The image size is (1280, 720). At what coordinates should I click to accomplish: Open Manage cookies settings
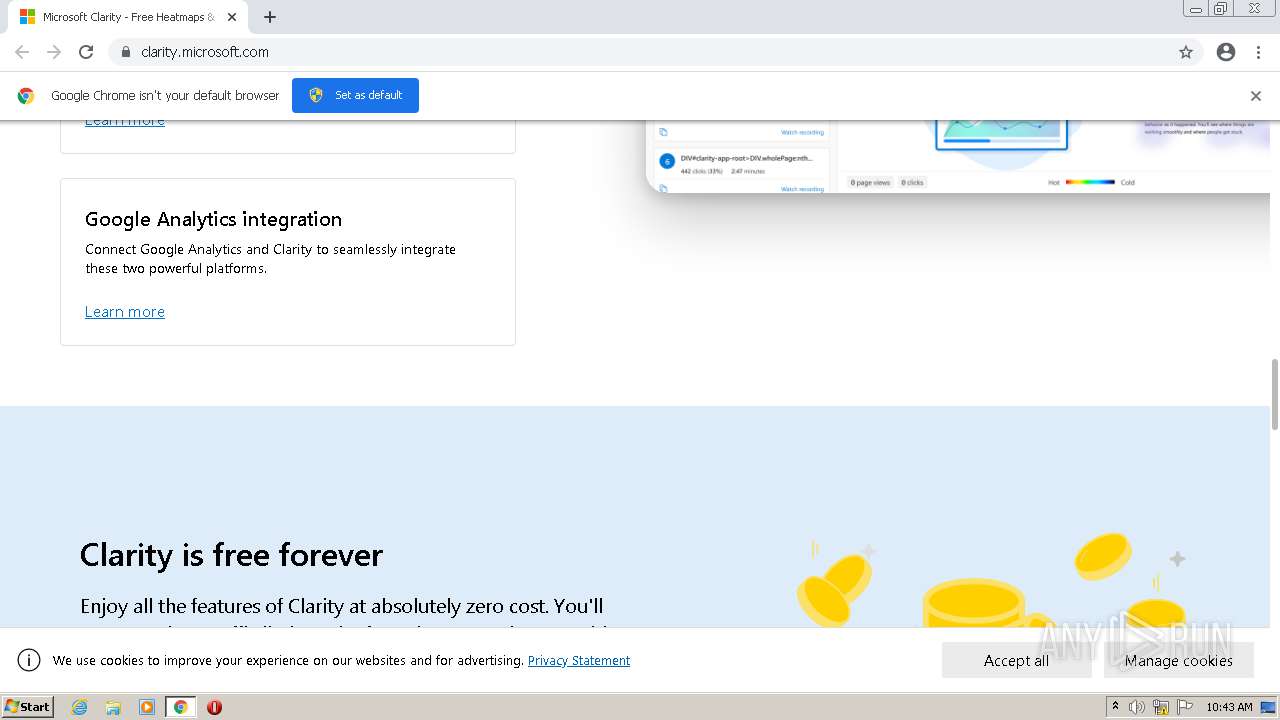click(1178, 660)
